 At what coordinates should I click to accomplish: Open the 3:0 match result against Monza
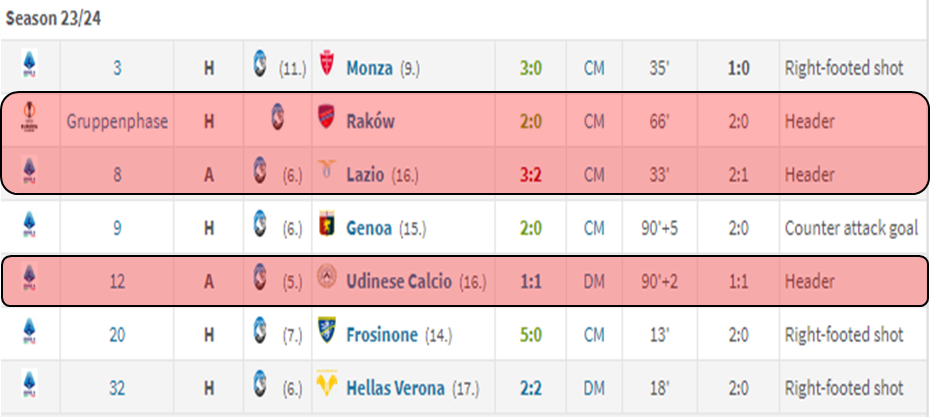[530, 69]
